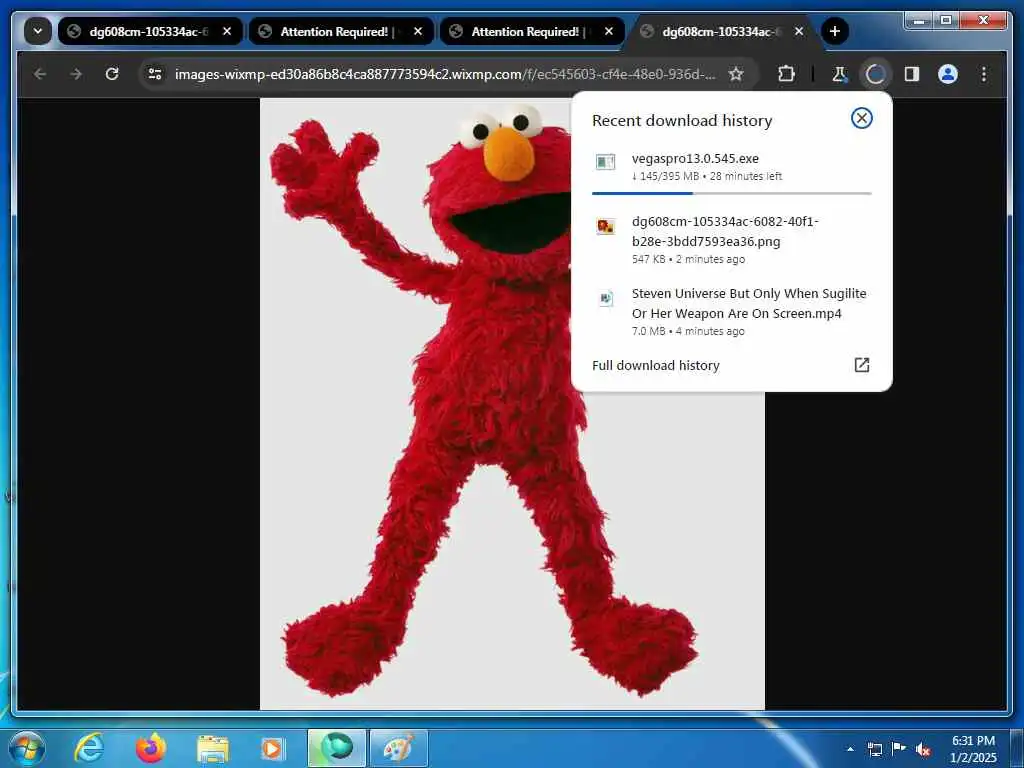Go back to the previous page
Viewport: 1024px width, 768px height.
[x=40, y=74]
